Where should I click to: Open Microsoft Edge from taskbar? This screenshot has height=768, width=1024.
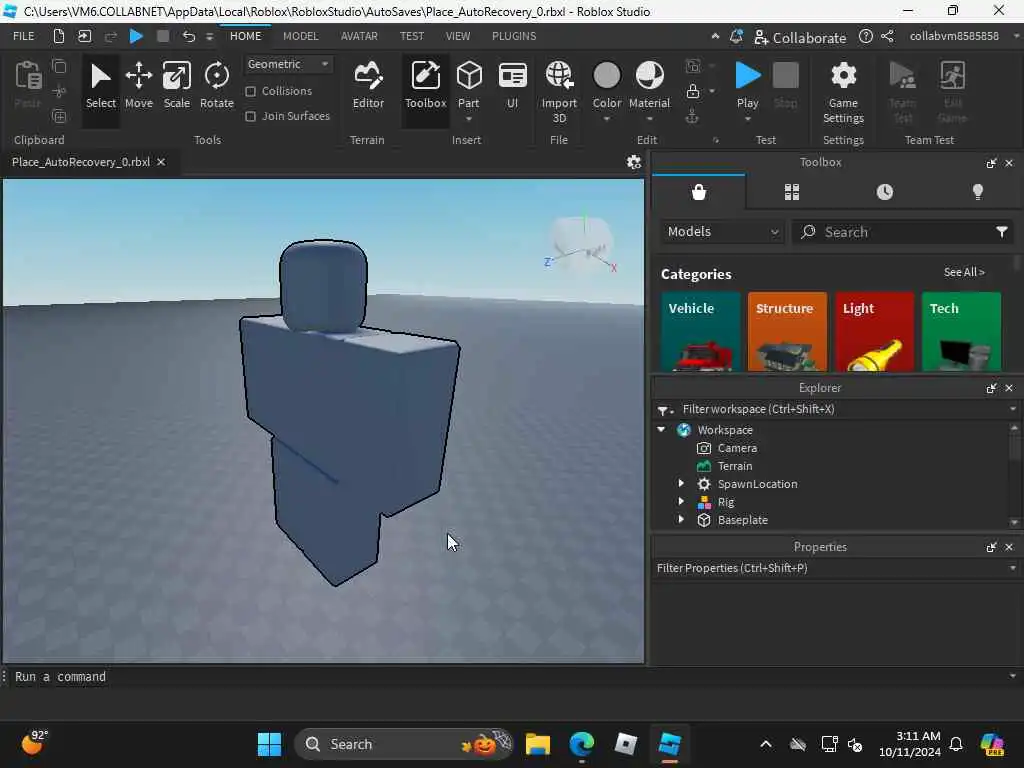coord(581,744)
